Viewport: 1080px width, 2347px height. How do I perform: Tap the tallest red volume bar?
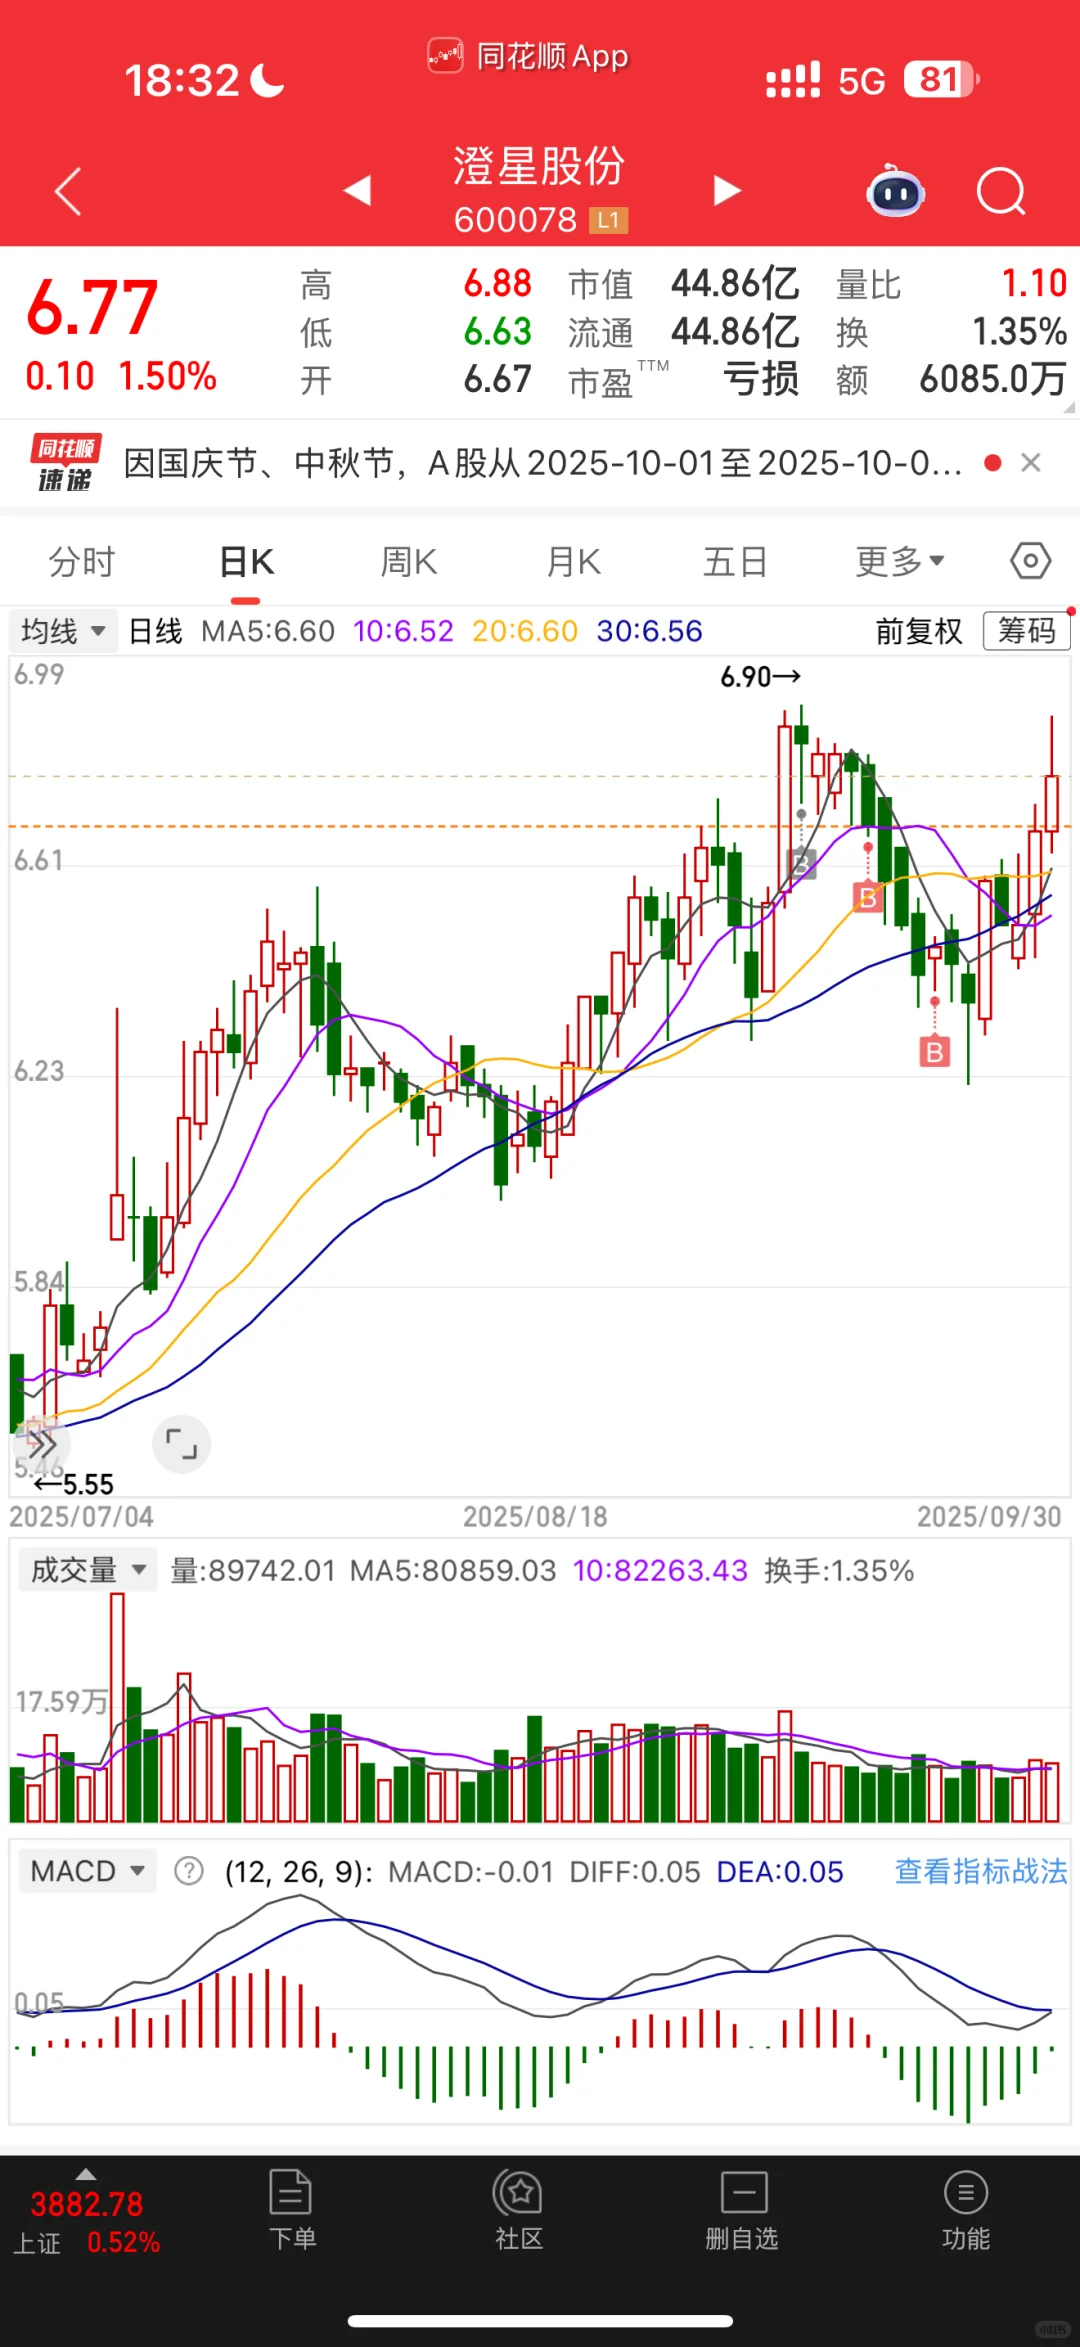pos(117,1707)
